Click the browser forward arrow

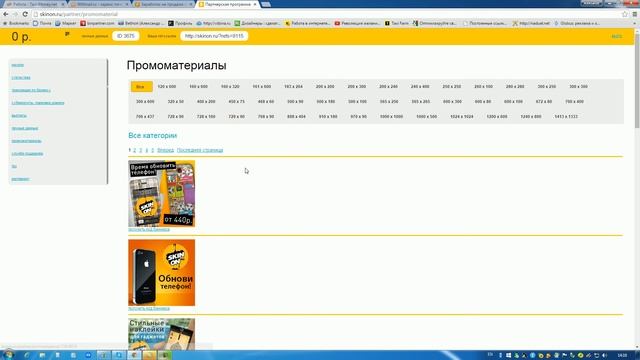click(15, 14)
